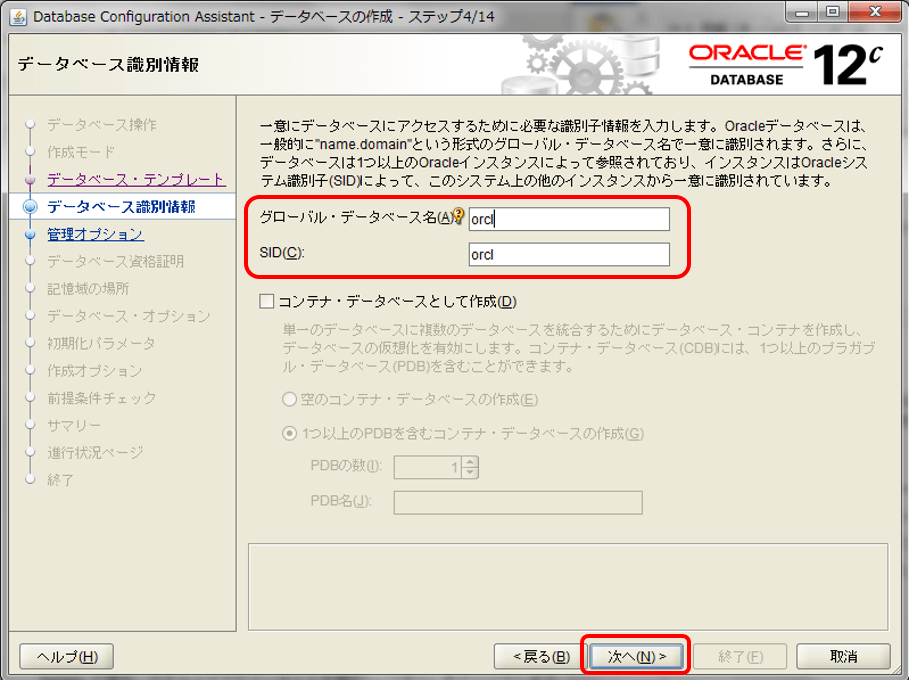
Task: Select 1つ以上のPDBを含むコンテナ・データベースの作成 radio
Action: click(289, 434)
